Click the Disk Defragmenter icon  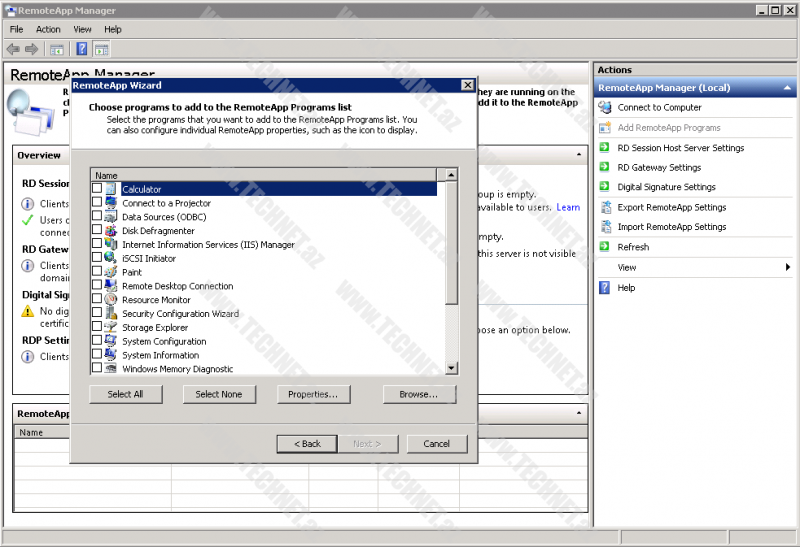click(x=110, y=231)
